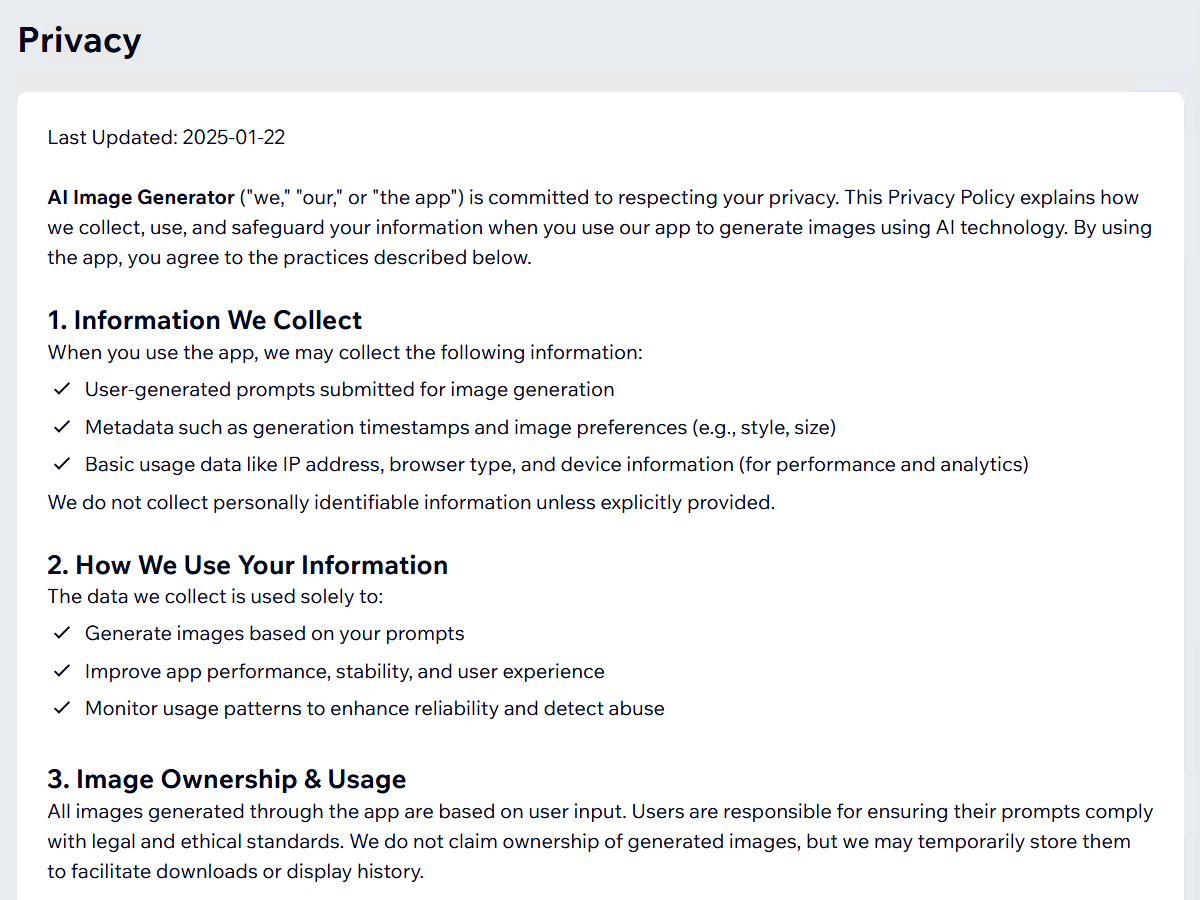Screen dimensions: 1200x900
Task: Click the User-generated prompts list text
Action: (x=349, y=389)
